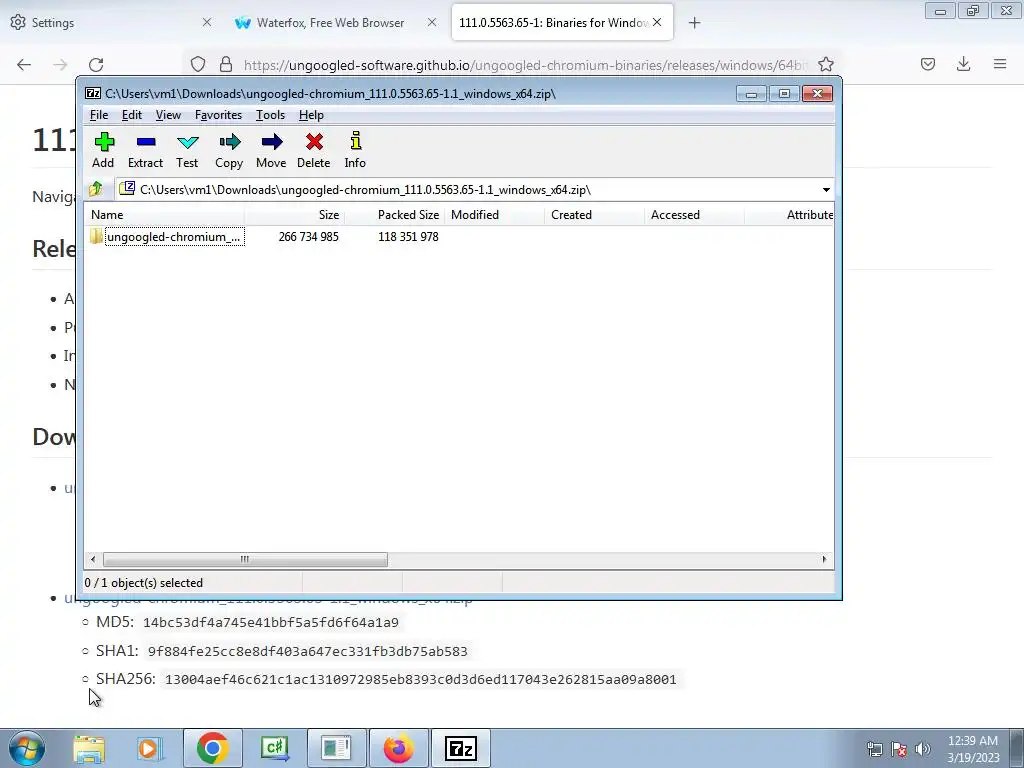
Task: Select the ungoogled-chromium folder entry
Action: (x=168, y=236)
